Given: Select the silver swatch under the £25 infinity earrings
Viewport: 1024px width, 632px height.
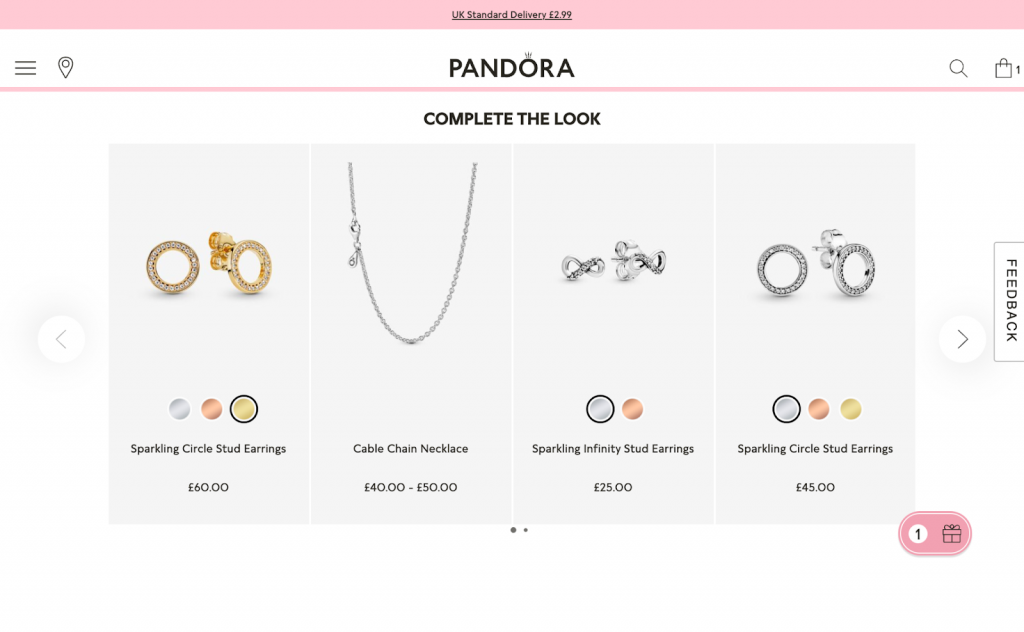Looking at the screenshot, I should [600, 409].
